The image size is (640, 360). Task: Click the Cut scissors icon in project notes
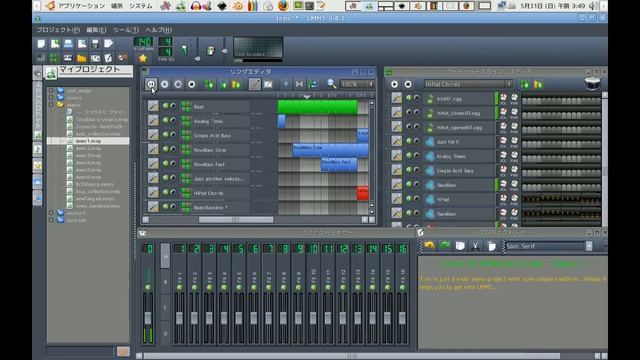(x=476, y=246)
